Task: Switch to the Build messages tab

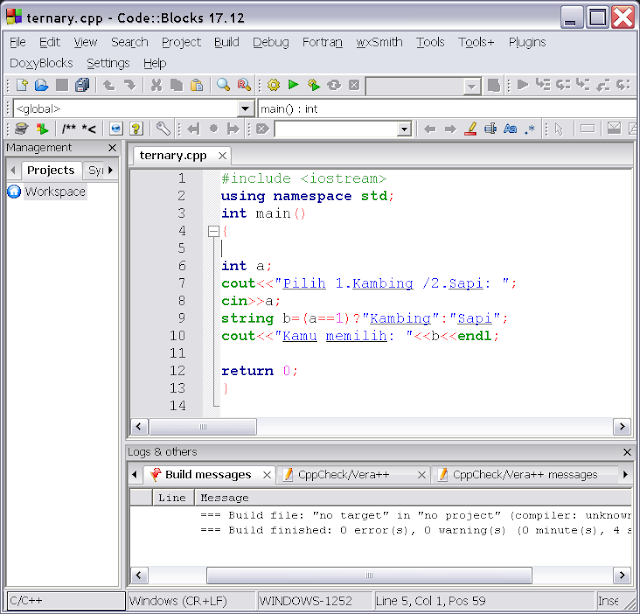Action: pos(208,474)
